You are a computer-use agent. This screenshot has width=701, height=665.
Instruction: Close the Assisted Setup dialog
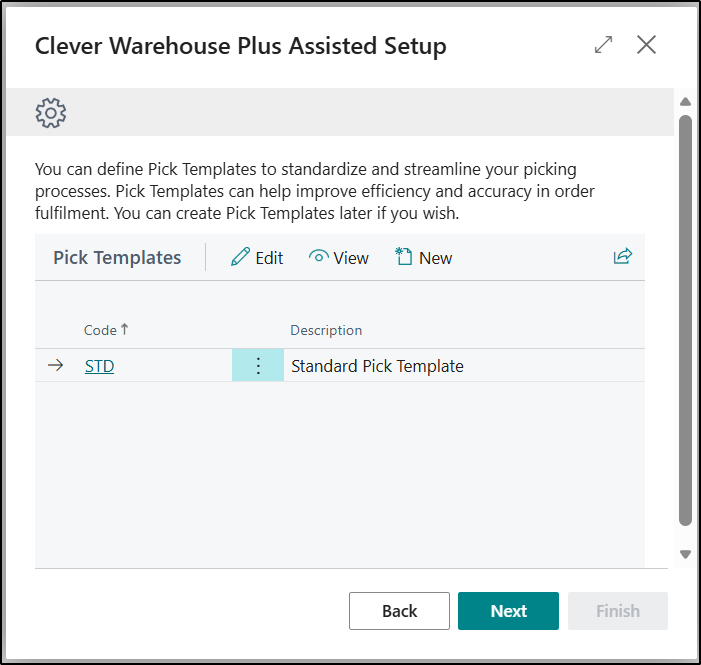(647, 45)
